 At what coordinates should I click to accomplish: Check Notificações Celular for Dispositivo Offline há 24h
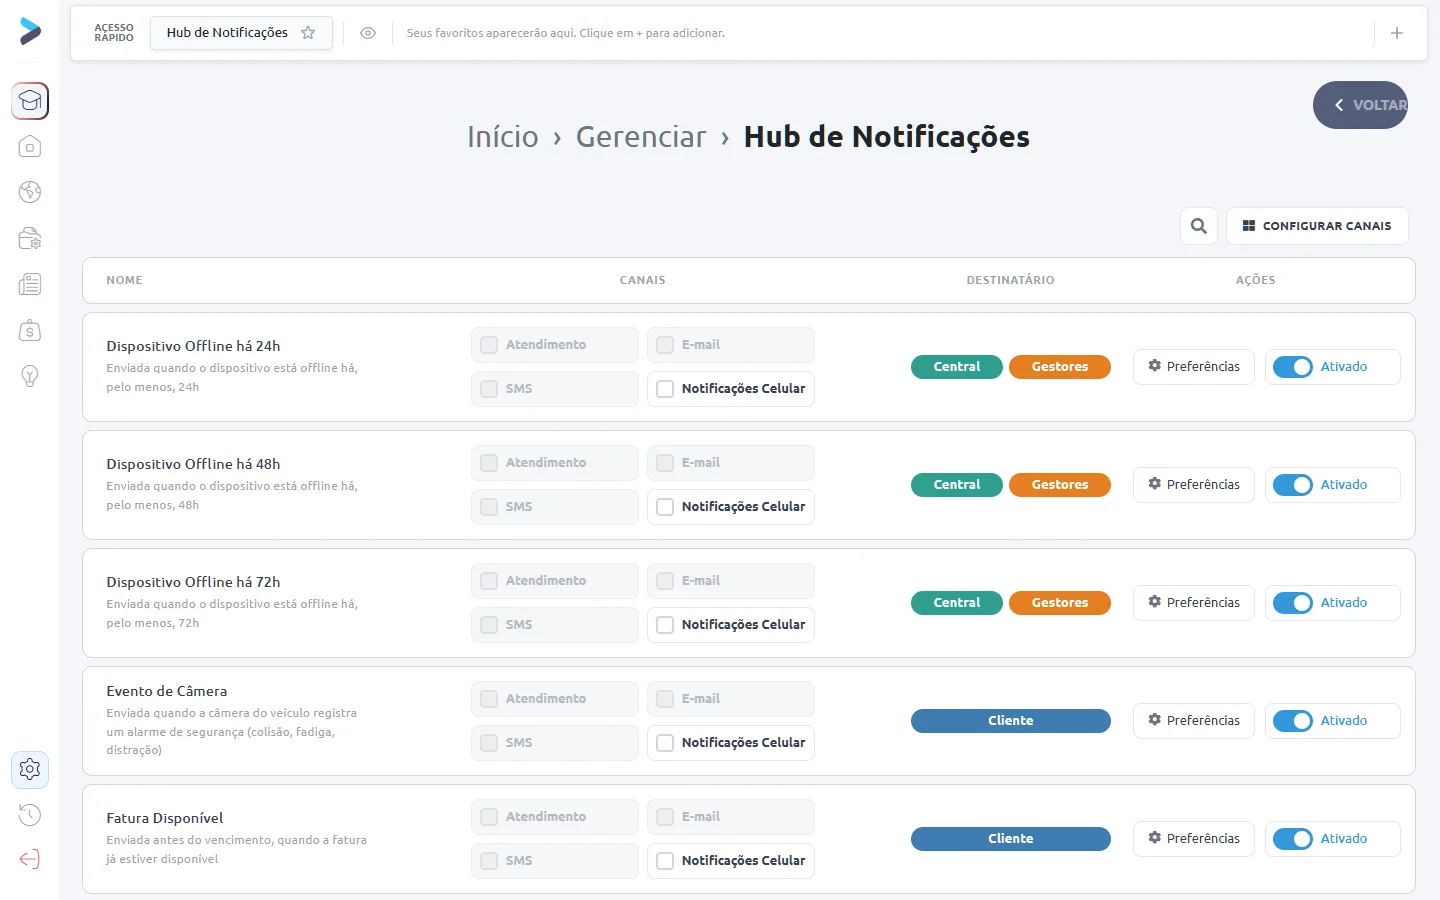(665, 389)
